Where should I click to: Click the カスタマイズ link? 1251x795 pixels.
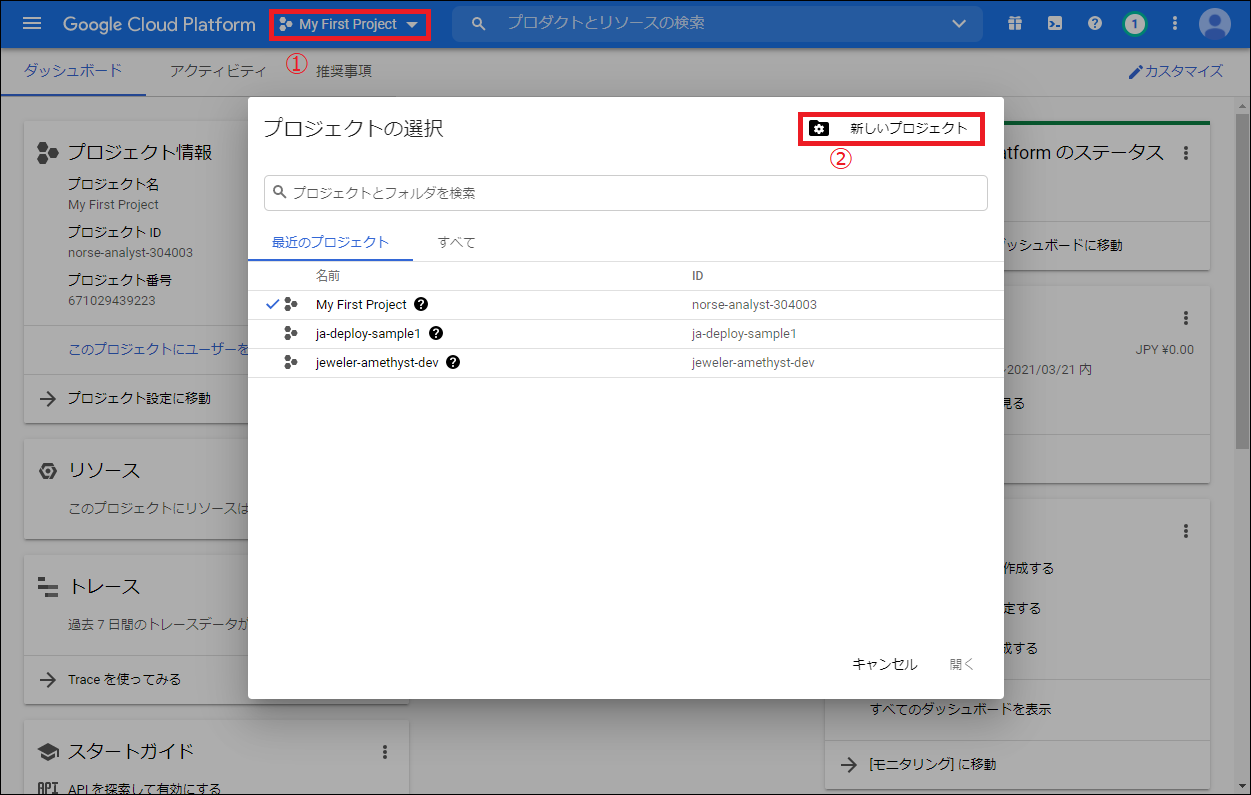(1176, 72)
